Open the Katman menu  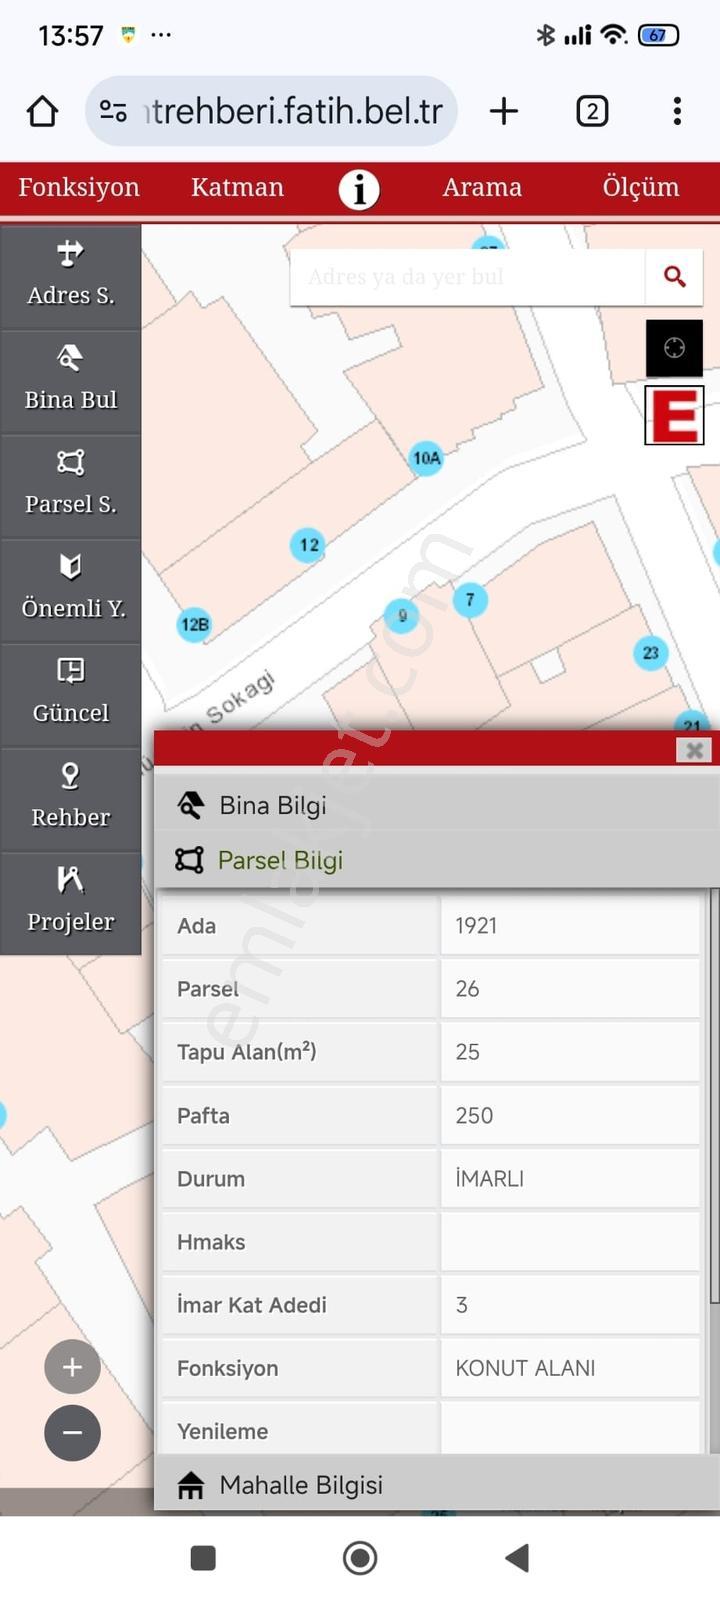[237, 187]
